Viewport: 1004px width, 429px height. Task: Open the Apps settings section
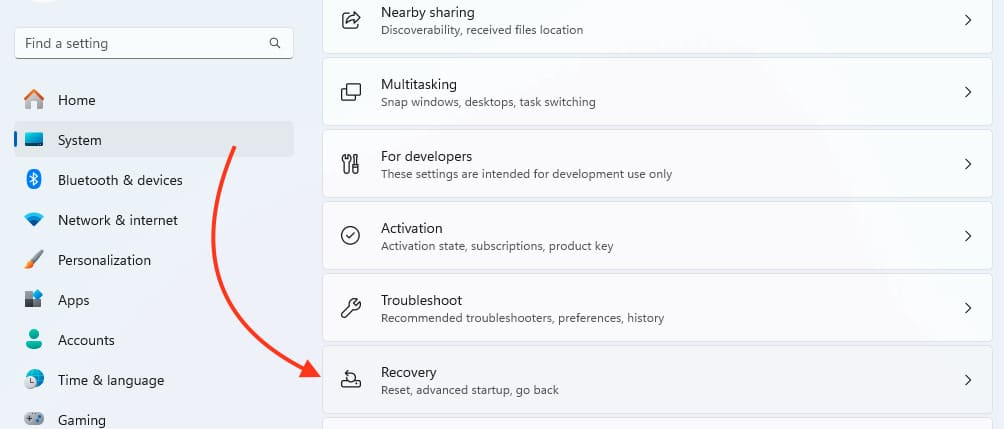click(x=73, y=300)
